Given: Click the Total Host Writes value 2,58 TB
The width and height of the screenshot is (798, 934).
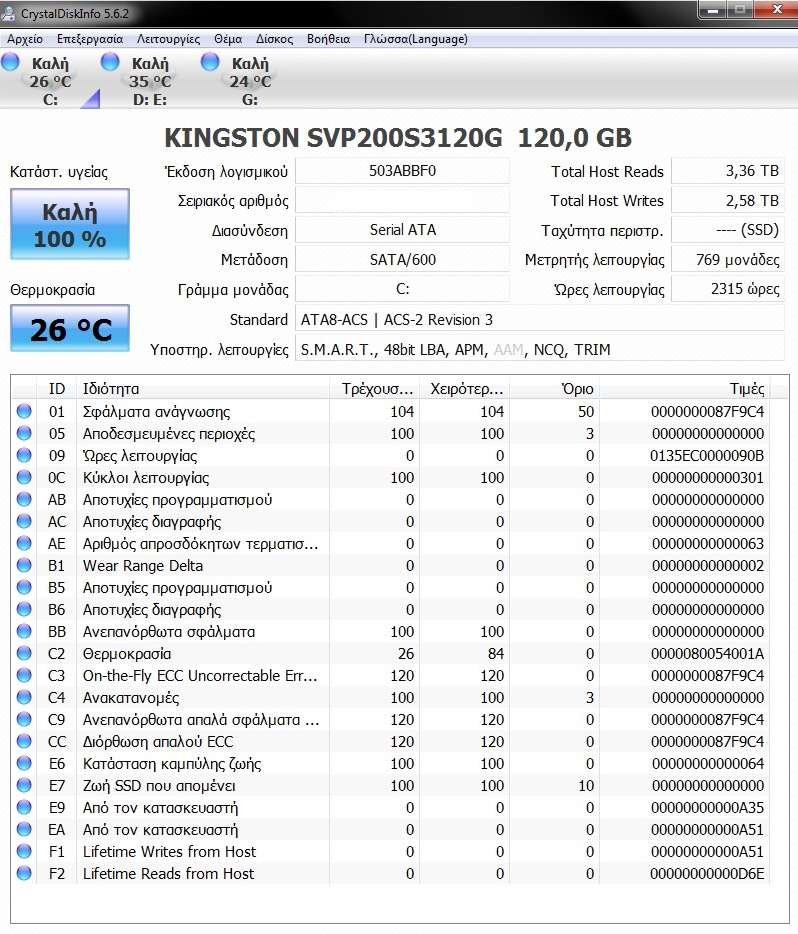Looking at the screenshot, I should click(728, 200).
